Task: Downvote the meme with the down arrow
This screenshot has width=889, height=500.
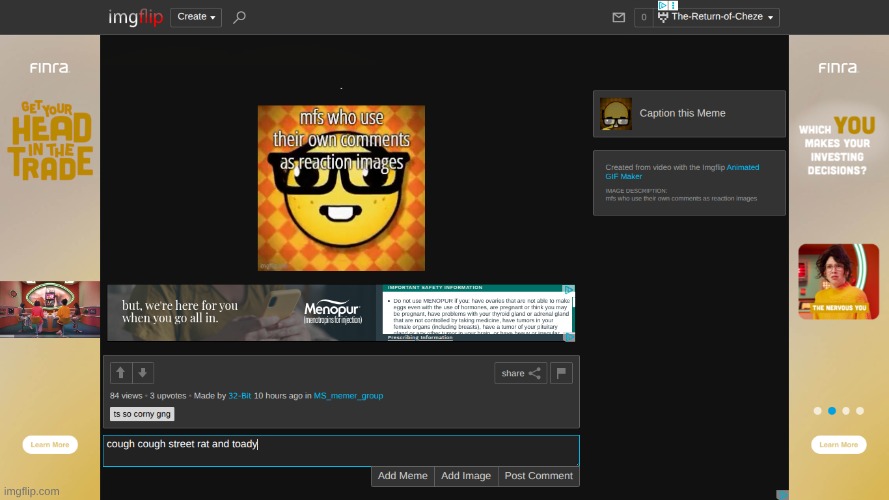Action: (143, 373)
